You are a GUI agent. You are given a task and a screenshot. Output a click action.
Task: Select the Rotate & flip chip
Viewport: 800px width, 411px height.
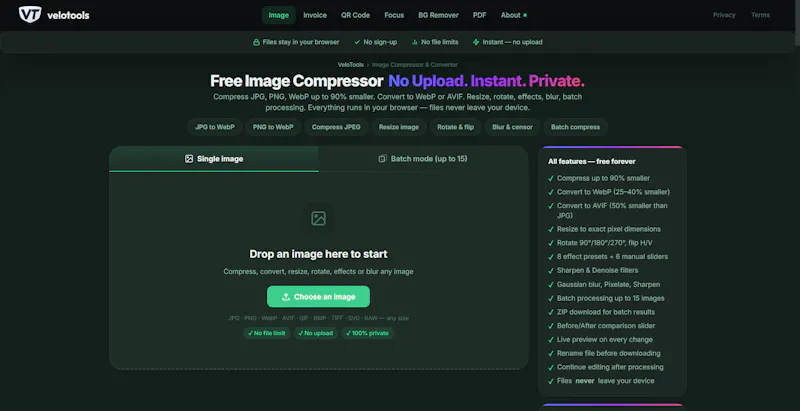click(456, 127)
